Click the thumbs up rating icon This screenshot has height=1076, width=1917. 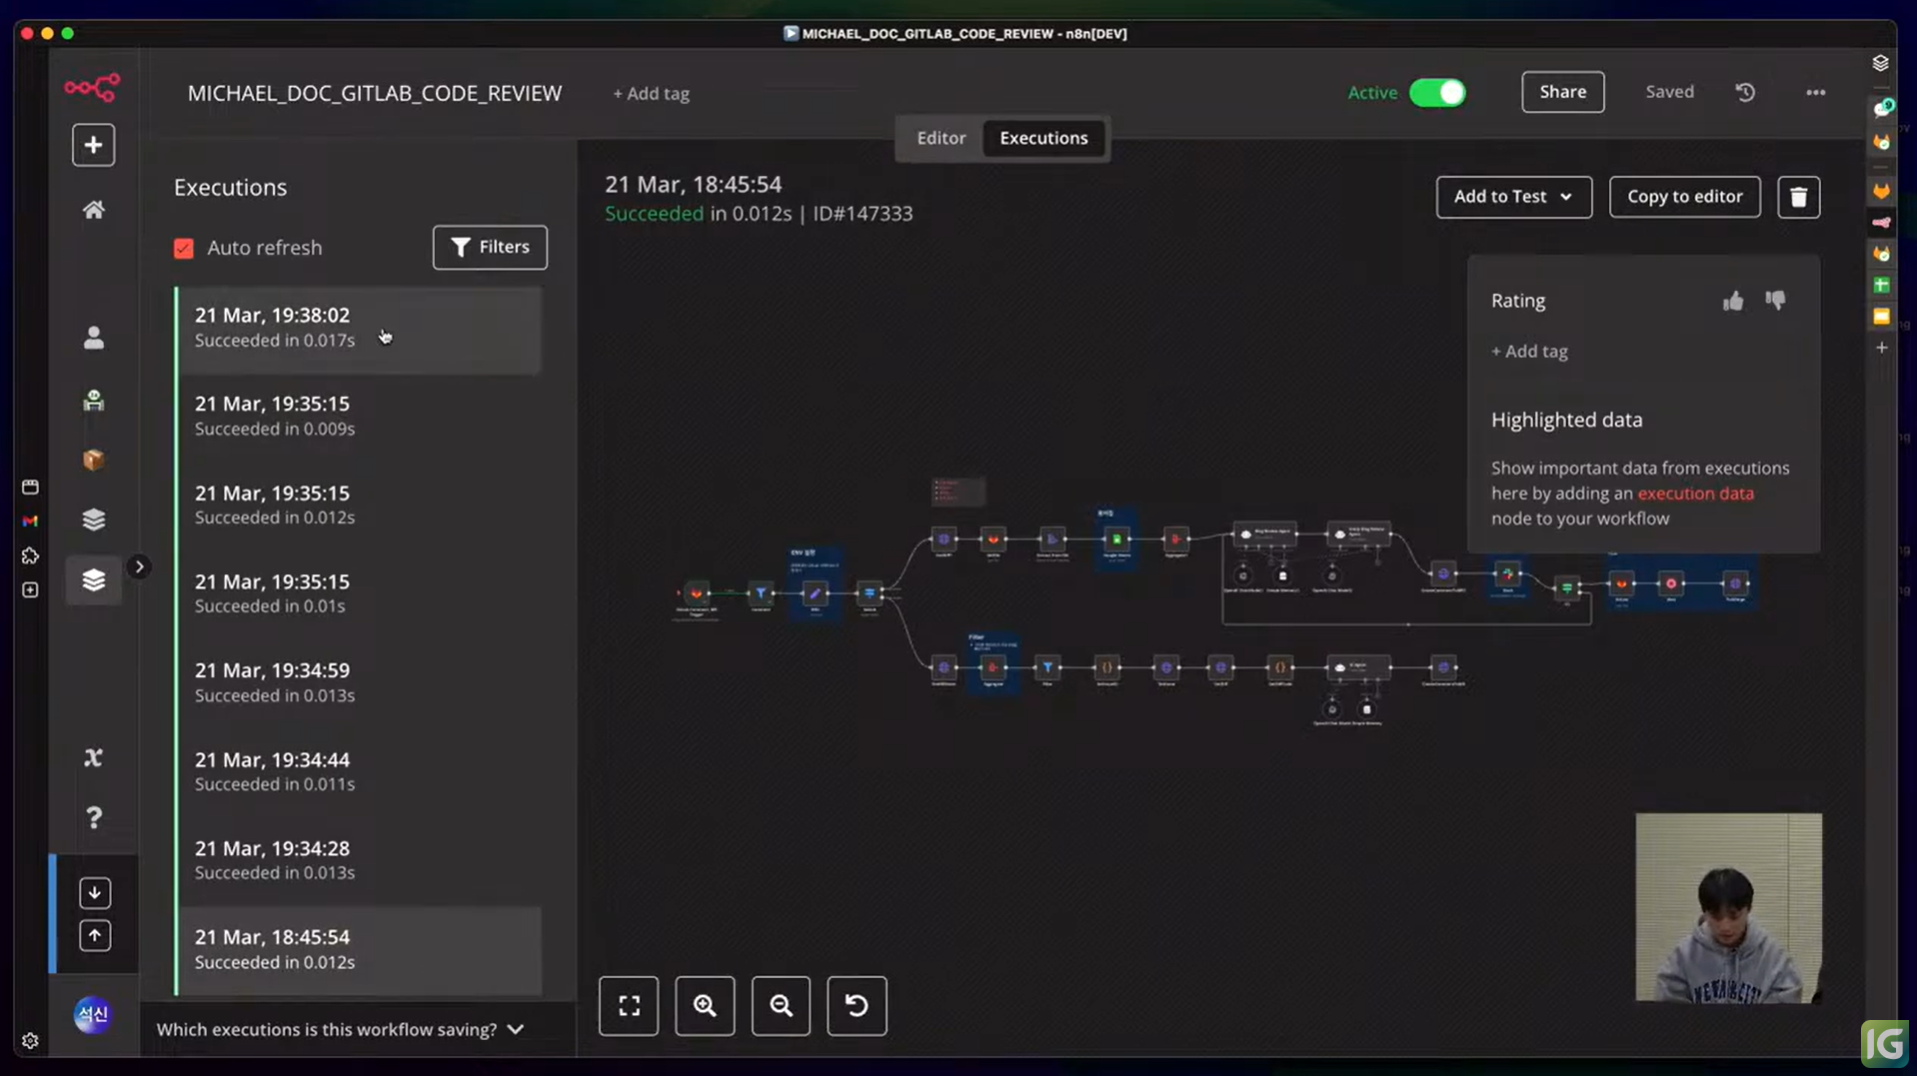(x=1733, y=301)
